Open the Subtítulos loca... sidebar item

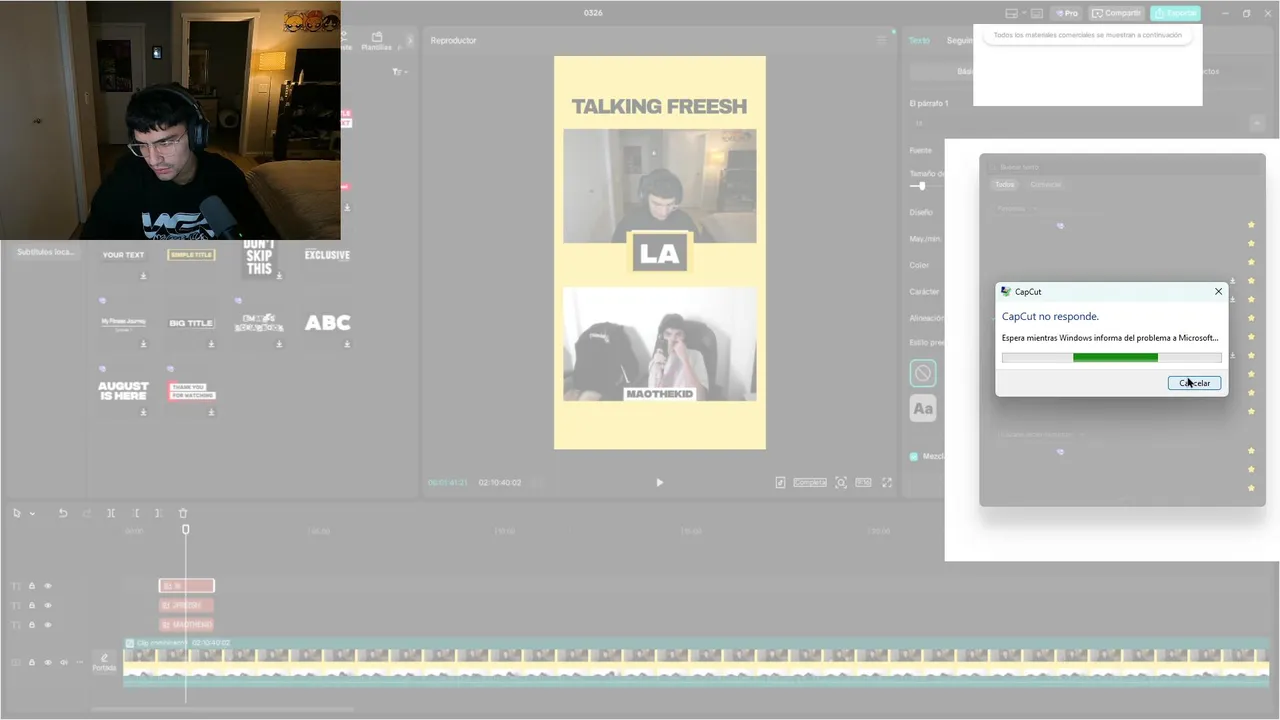click(x=45, y=252)
